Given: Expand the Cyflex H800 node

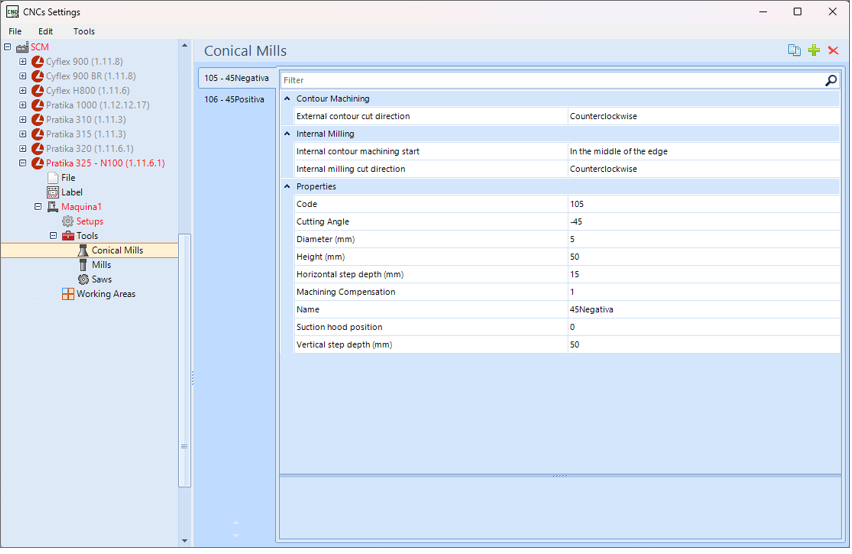Looking at the screenshot, I should coord(23,91).
